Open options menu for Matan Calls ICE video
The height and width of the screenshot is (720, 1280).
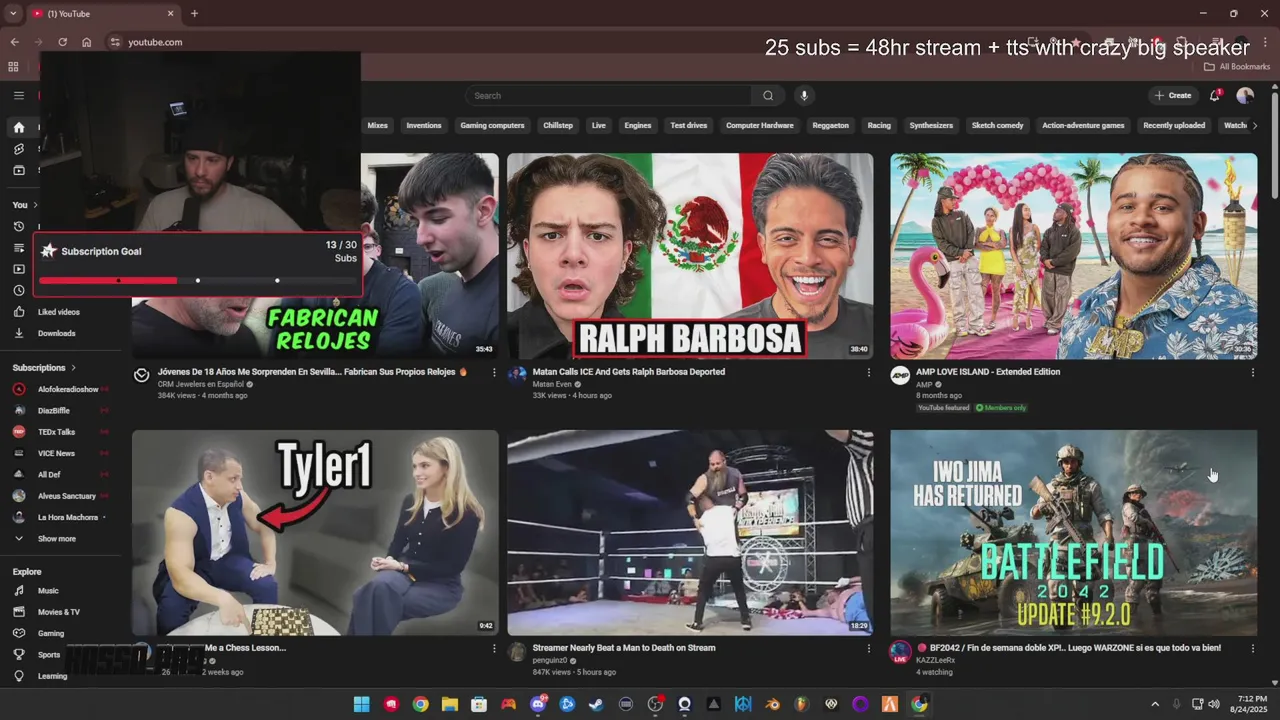(868, 372)
